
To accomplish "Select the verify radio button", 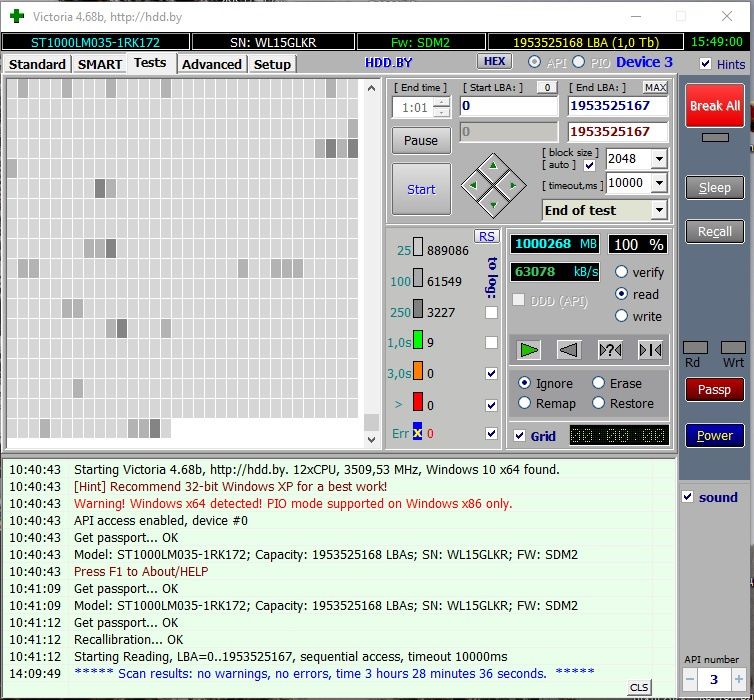I will click(621, 272).
